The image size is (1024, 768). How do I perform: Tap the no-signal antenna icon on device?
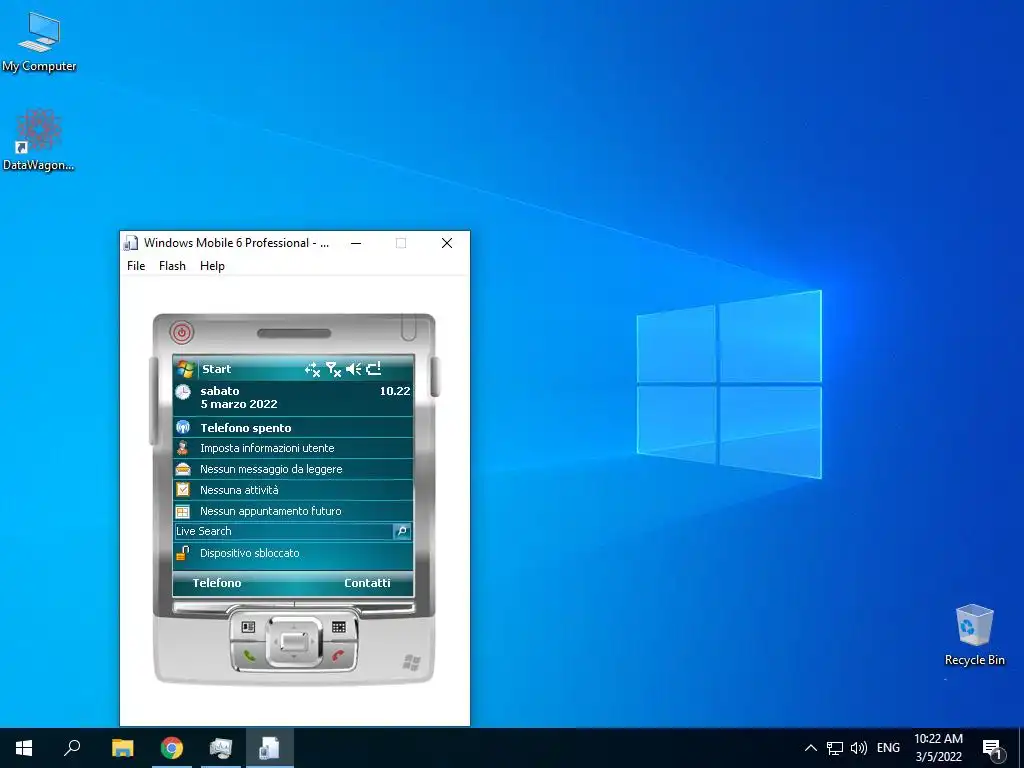[333, 370]
